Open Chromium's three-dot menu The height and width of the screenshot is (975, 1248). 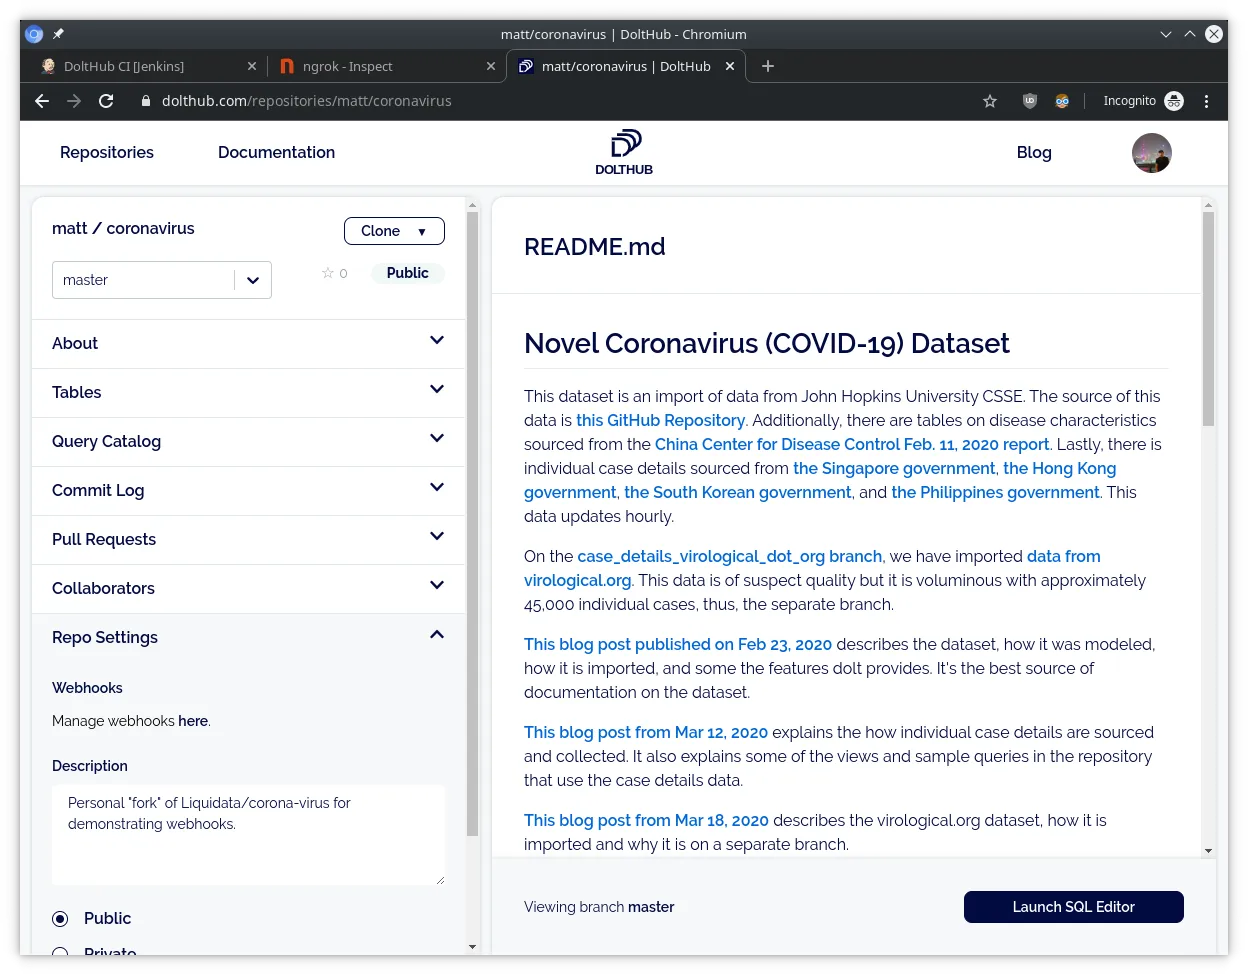click(1207, 101)
